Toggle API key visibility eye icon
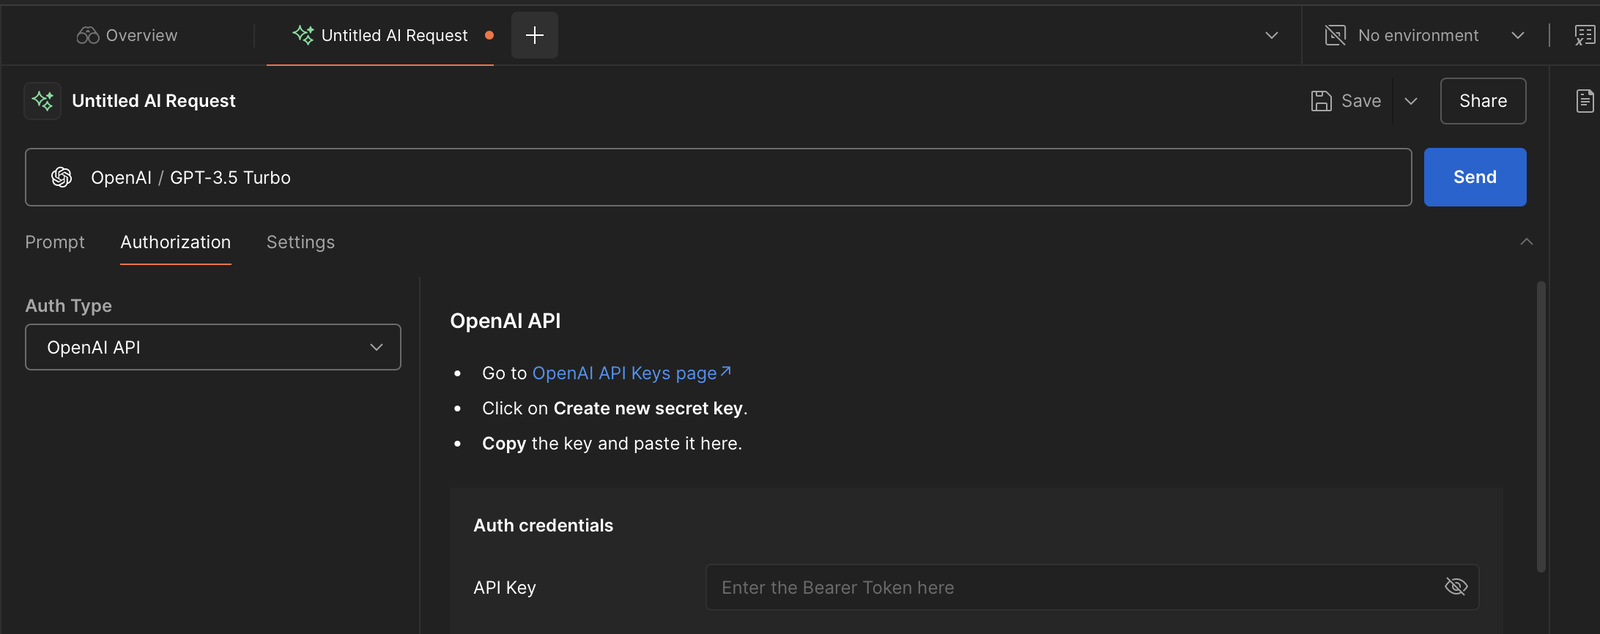 click(x=1456, y=587)
